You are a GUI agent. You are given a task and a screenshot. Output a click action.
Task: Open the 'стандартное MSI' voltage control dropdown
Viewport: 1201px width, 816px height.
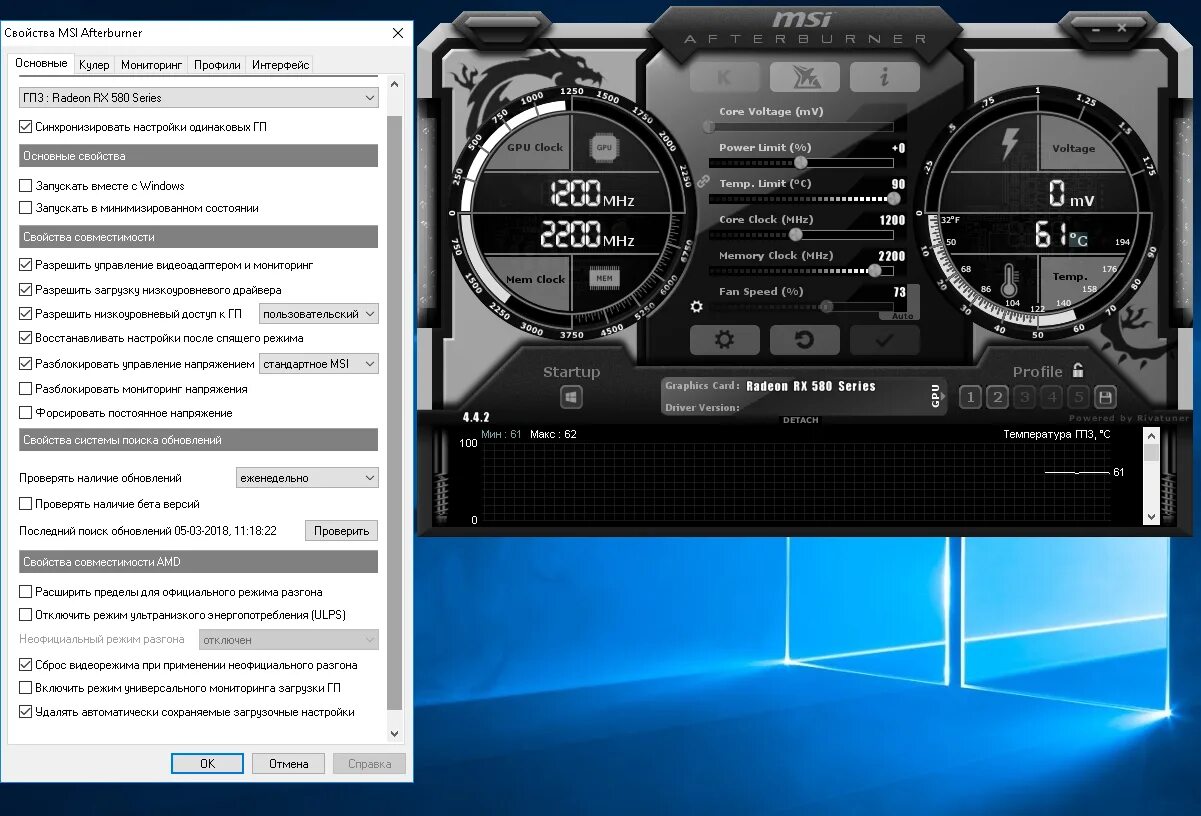(x=319, y=364)
